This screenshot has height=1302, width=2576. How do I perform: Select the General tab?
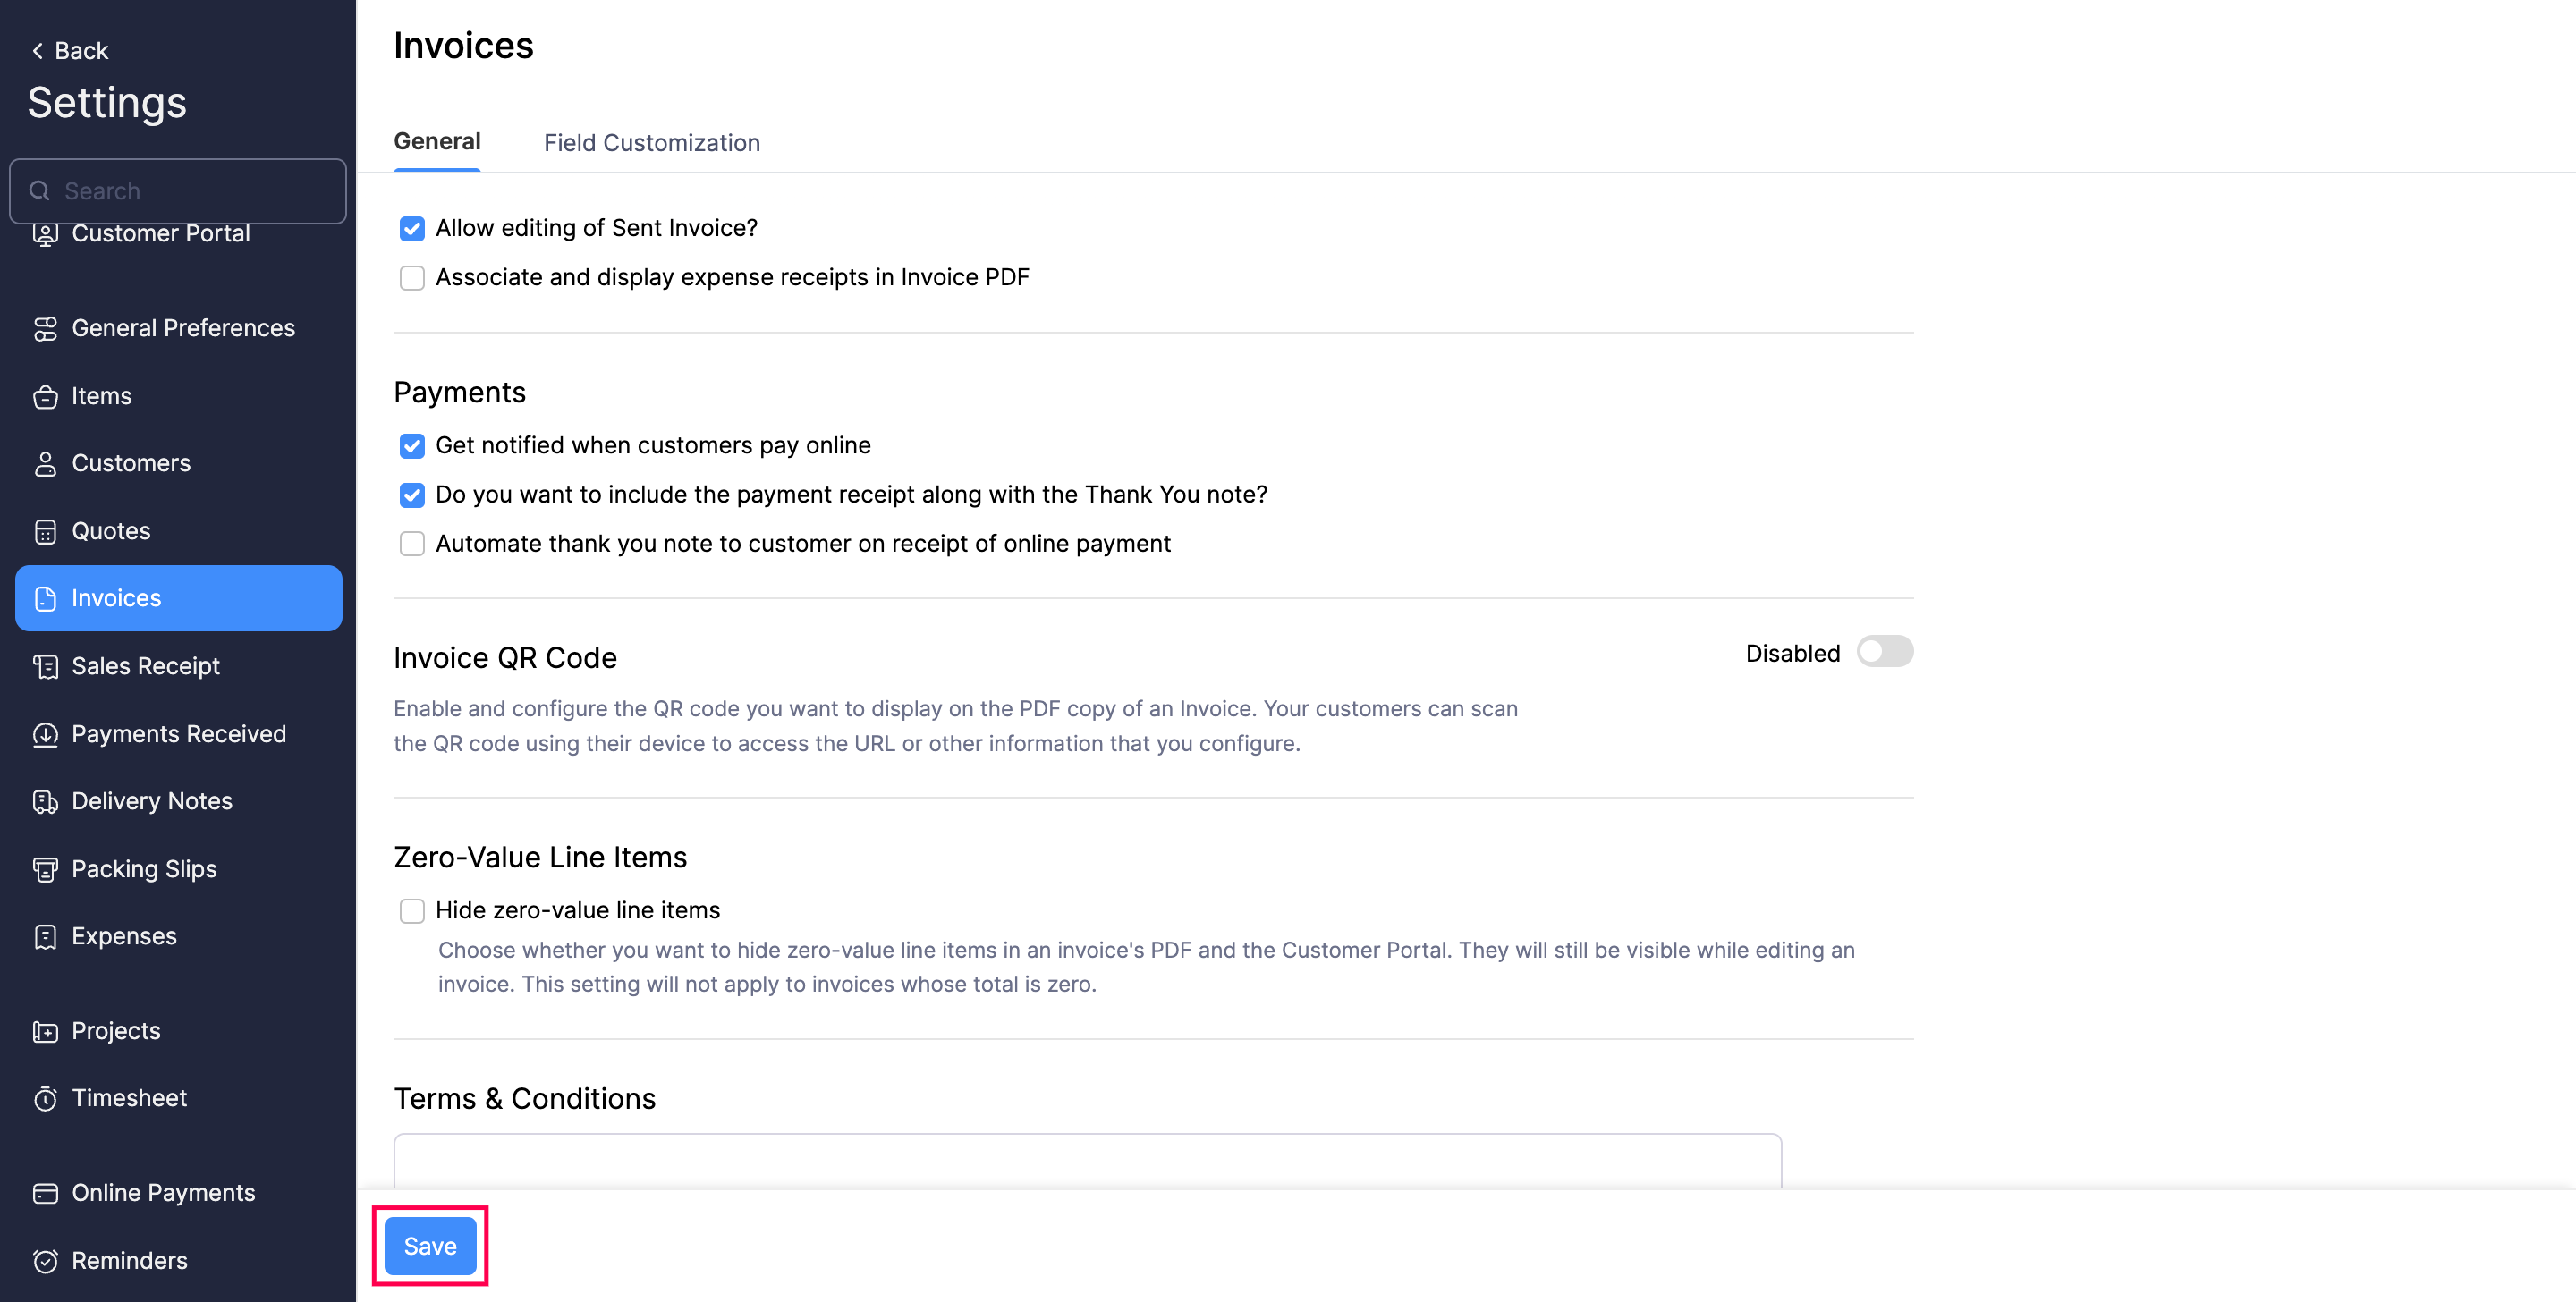click(x=437, y=142)
